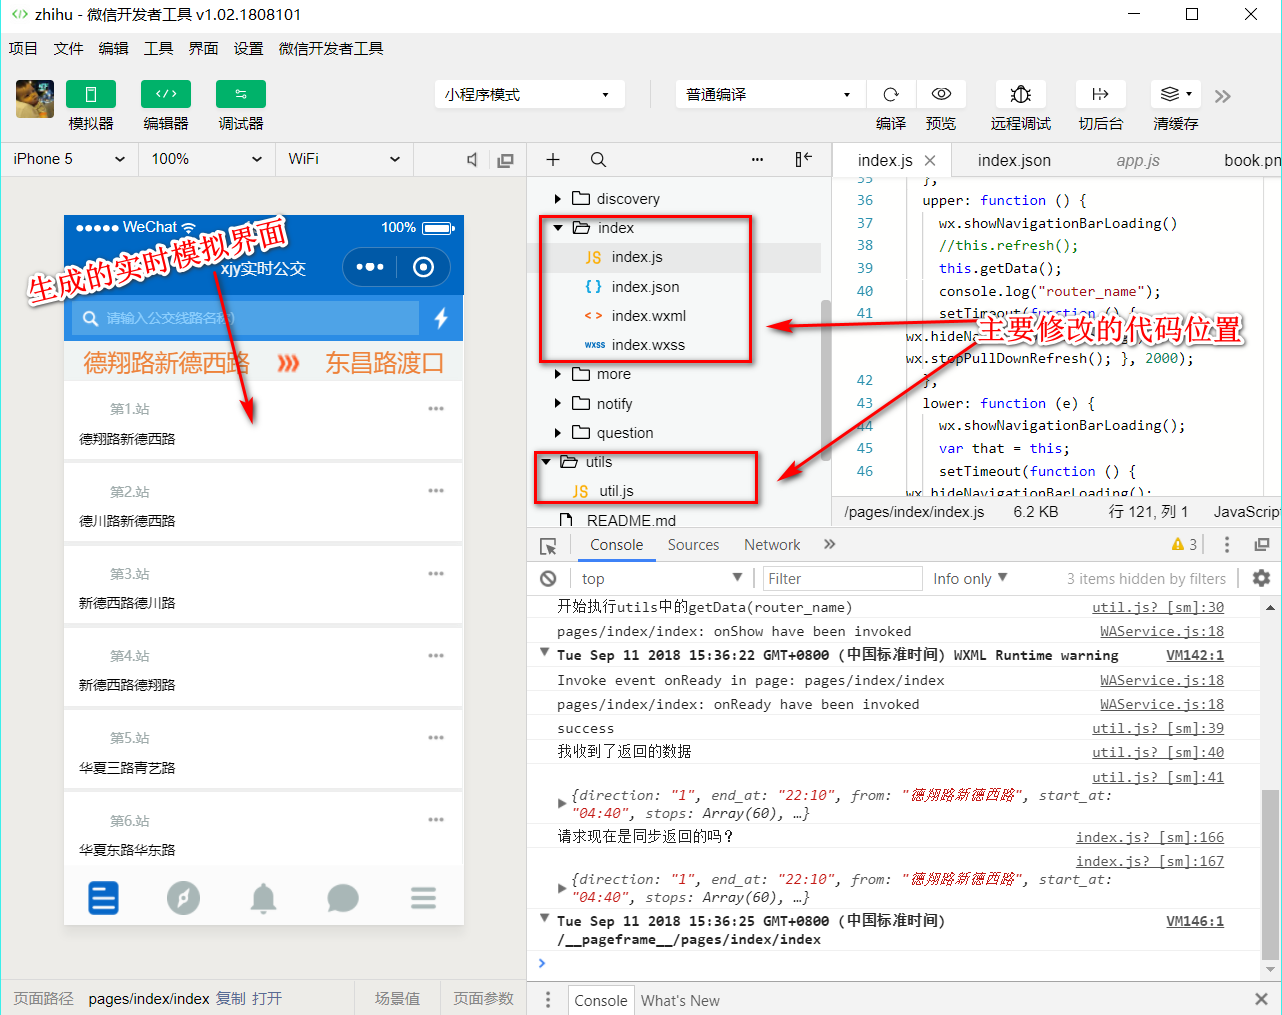Open index.wxml in the file tree
1282x1015 pixels.
[648, 316]
